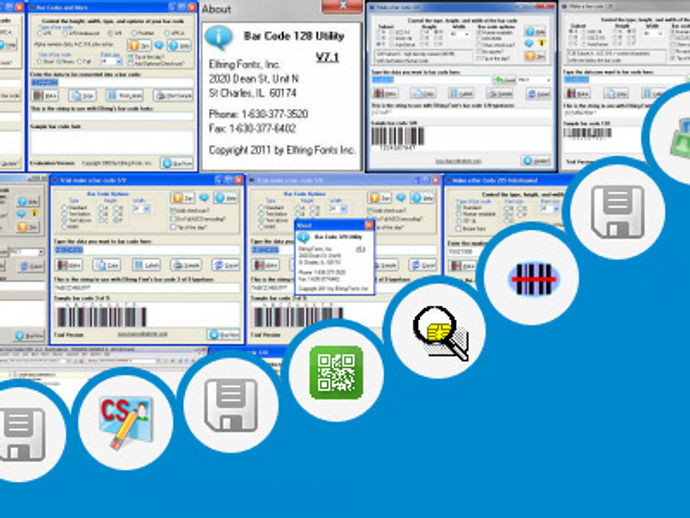The height and width of the screenshot is (518, 690).
Task: Click Exit button in Windows 7 bar code 128 window
Action: (x=536, y=161)
